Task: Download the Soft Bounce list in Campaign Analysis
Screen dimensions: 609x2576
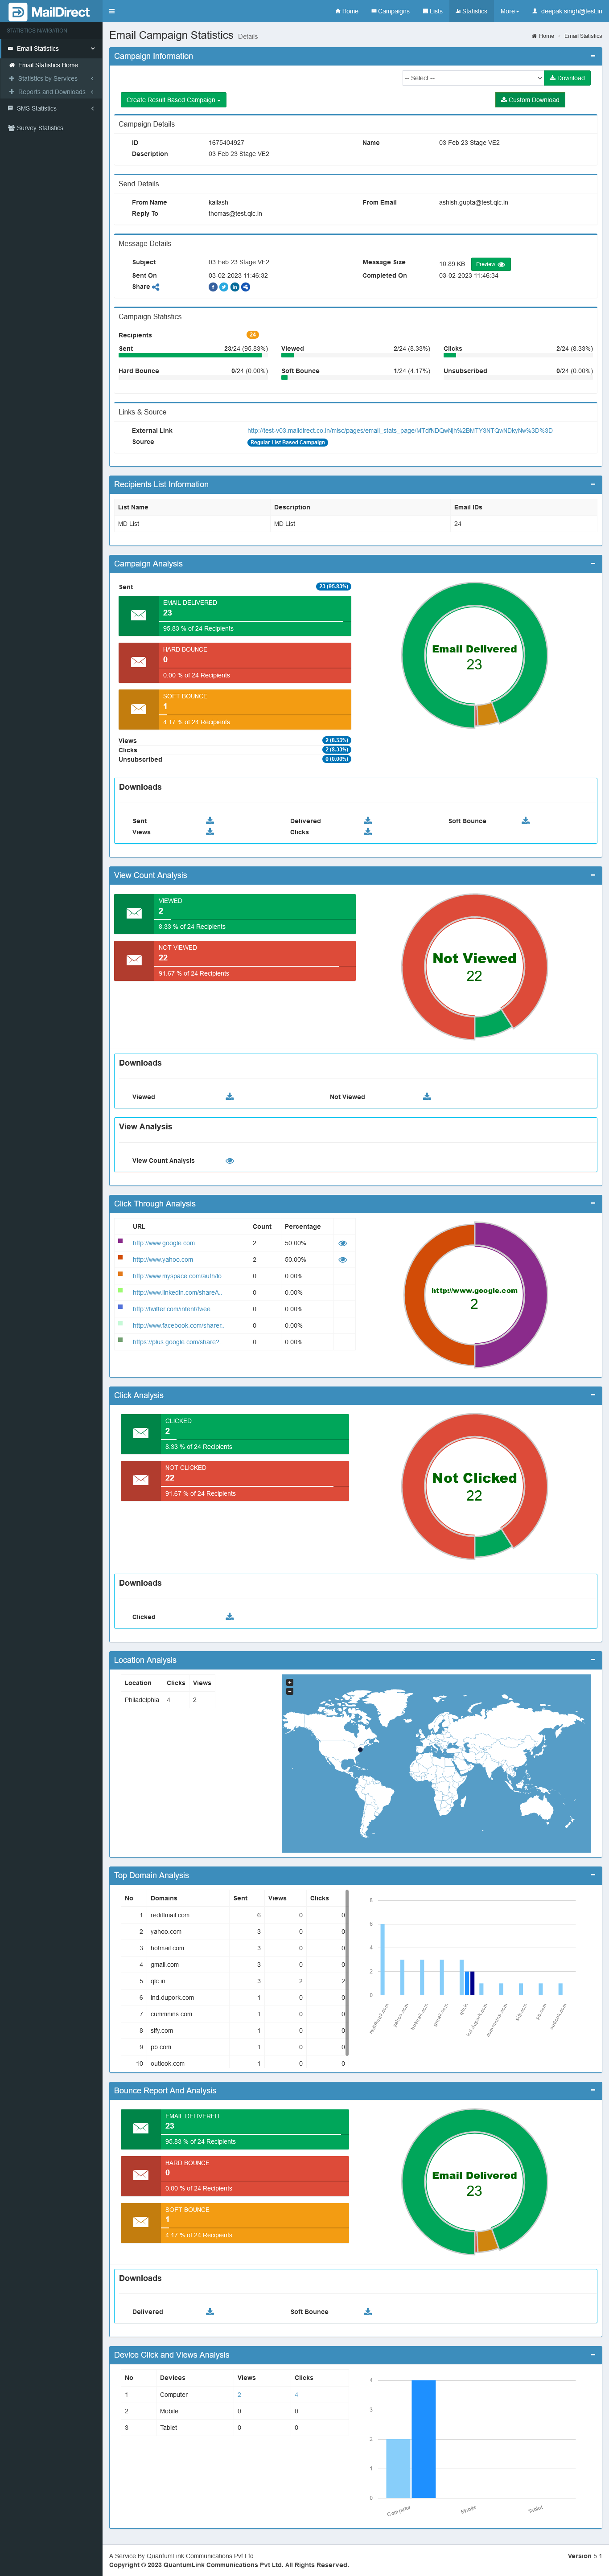Action: click(525, 821)
